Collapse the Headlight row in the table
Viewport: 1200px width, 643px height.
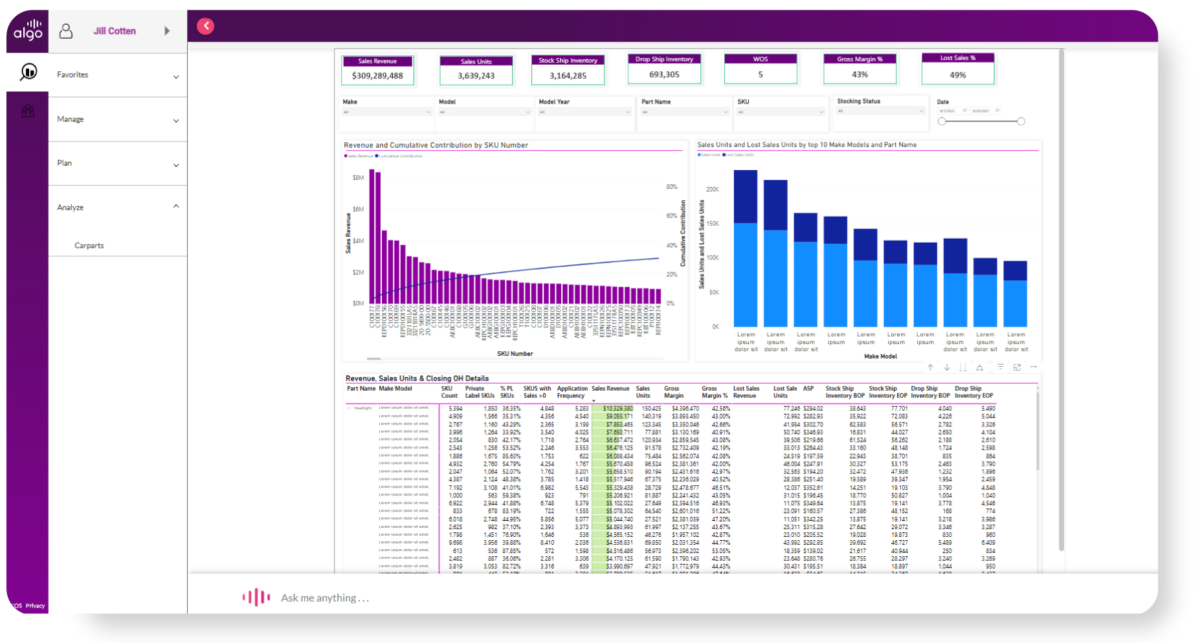[349, 410]
